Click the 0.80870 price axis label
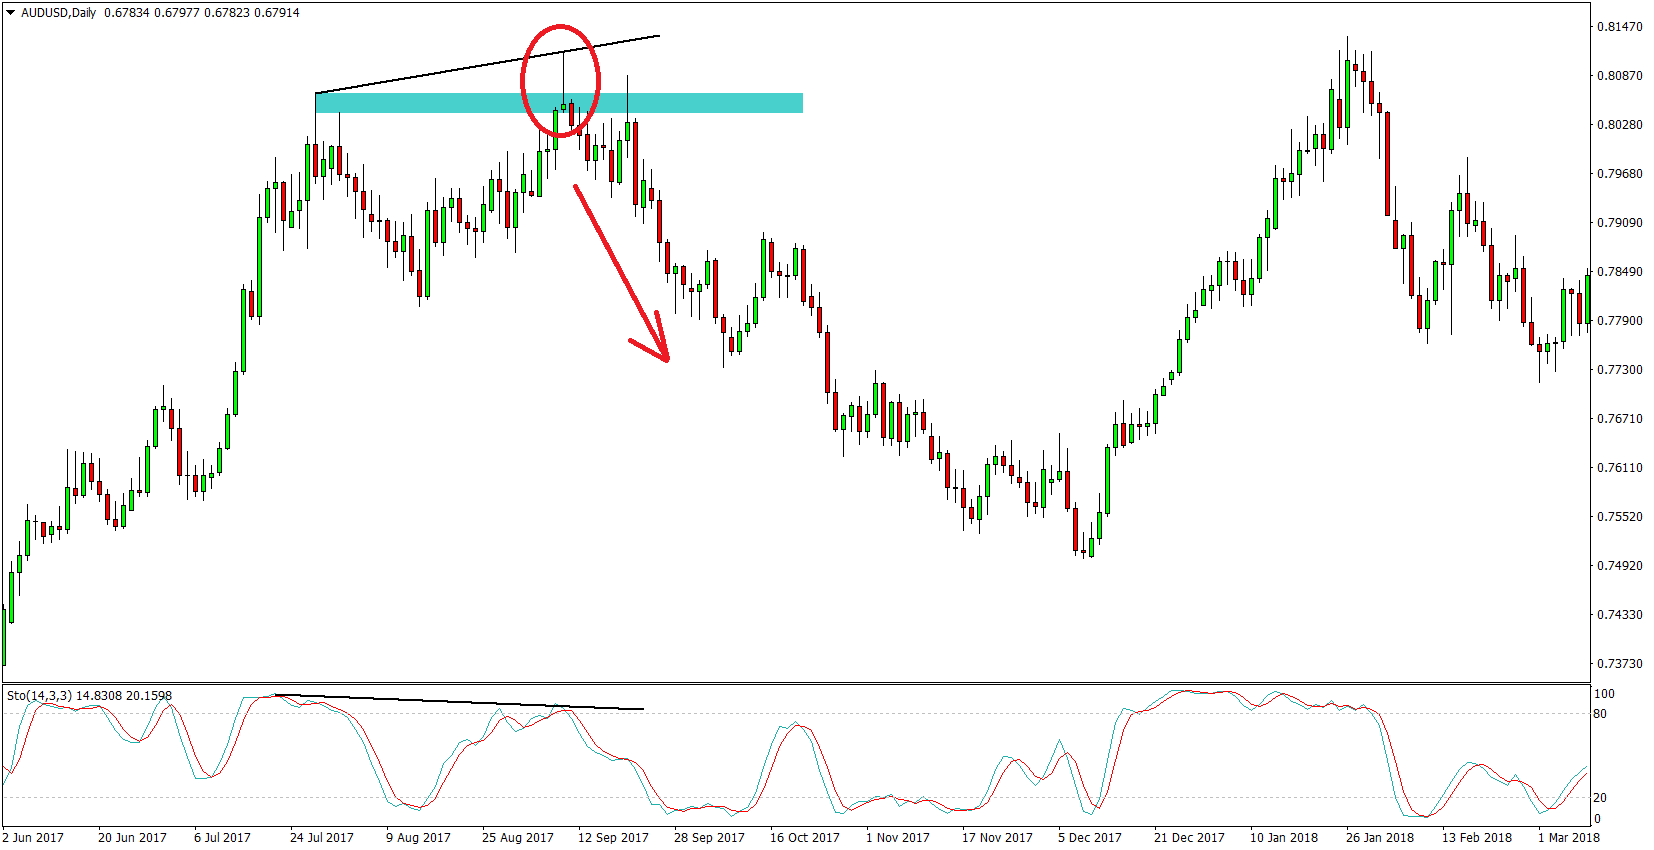Screen dimensions: 1654x850 pos(1619,76)
